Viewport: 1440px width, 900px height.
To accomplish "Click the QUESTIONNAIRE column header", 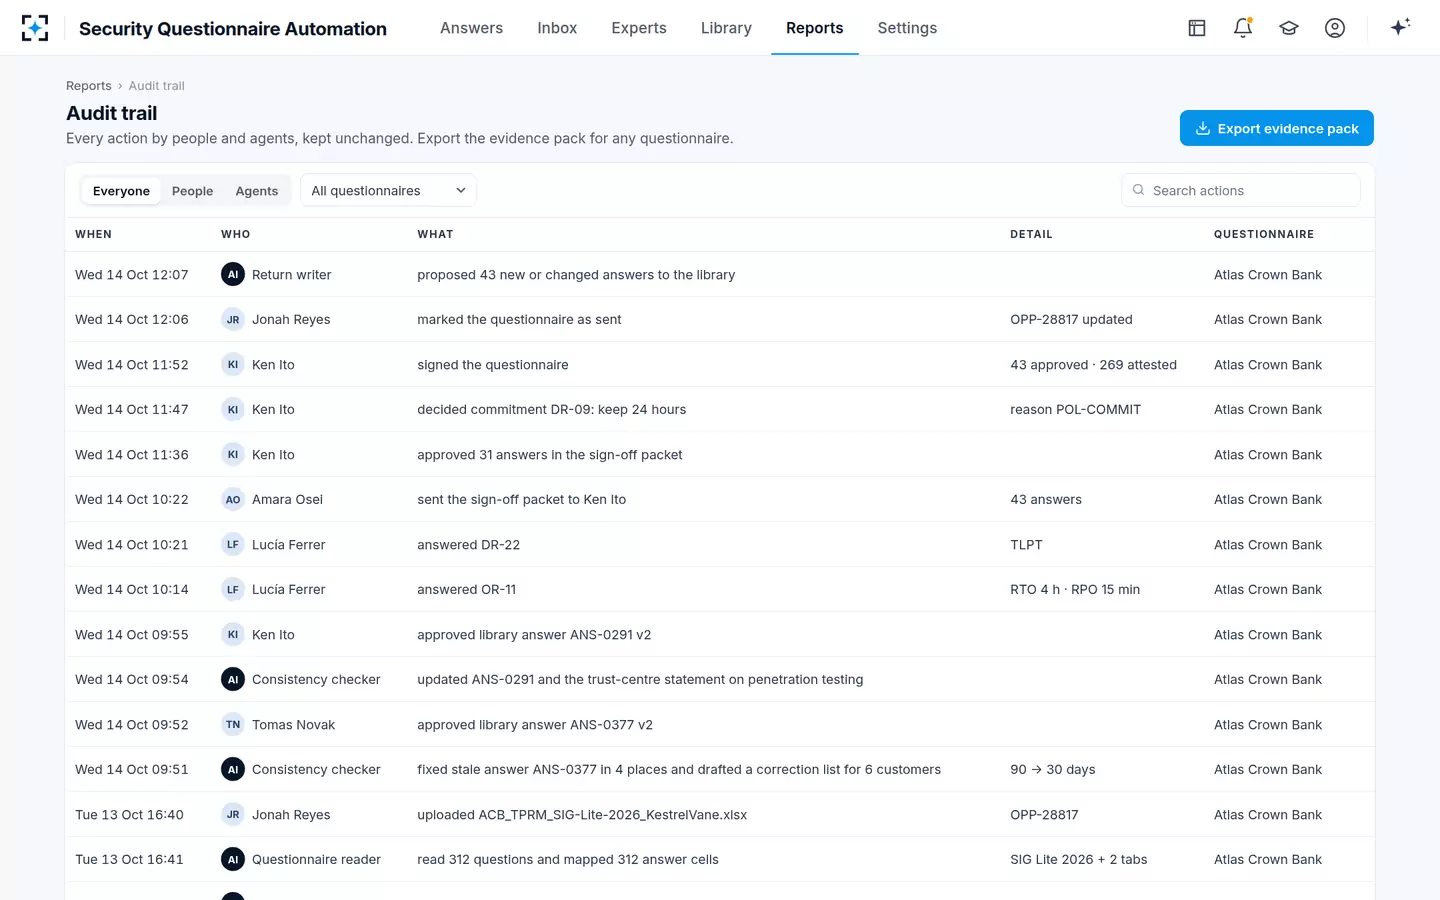I will (1264, 234).
